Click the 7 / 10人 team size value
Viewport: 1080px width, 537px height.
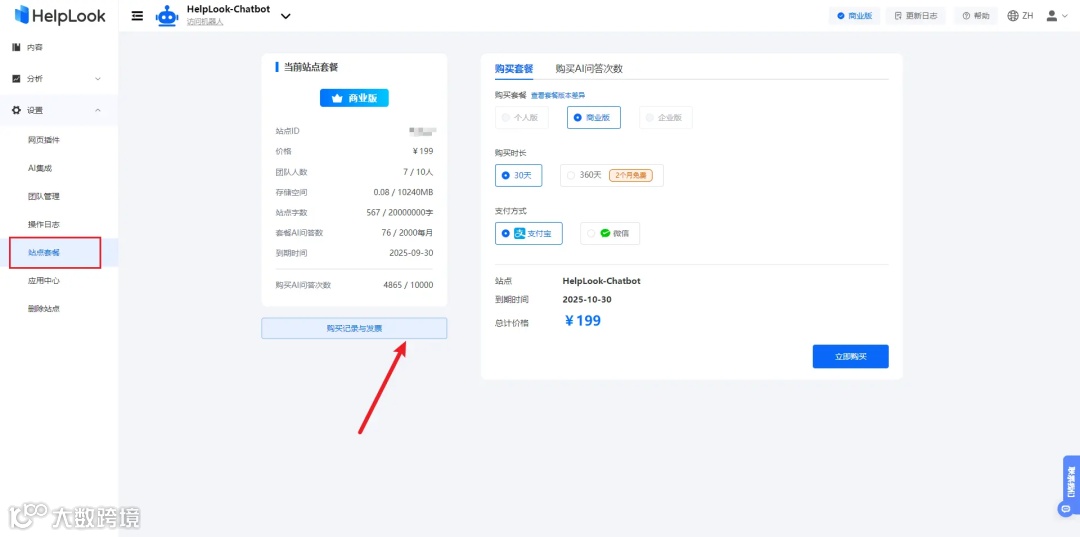pyautogui.click(x=418, y=171)
